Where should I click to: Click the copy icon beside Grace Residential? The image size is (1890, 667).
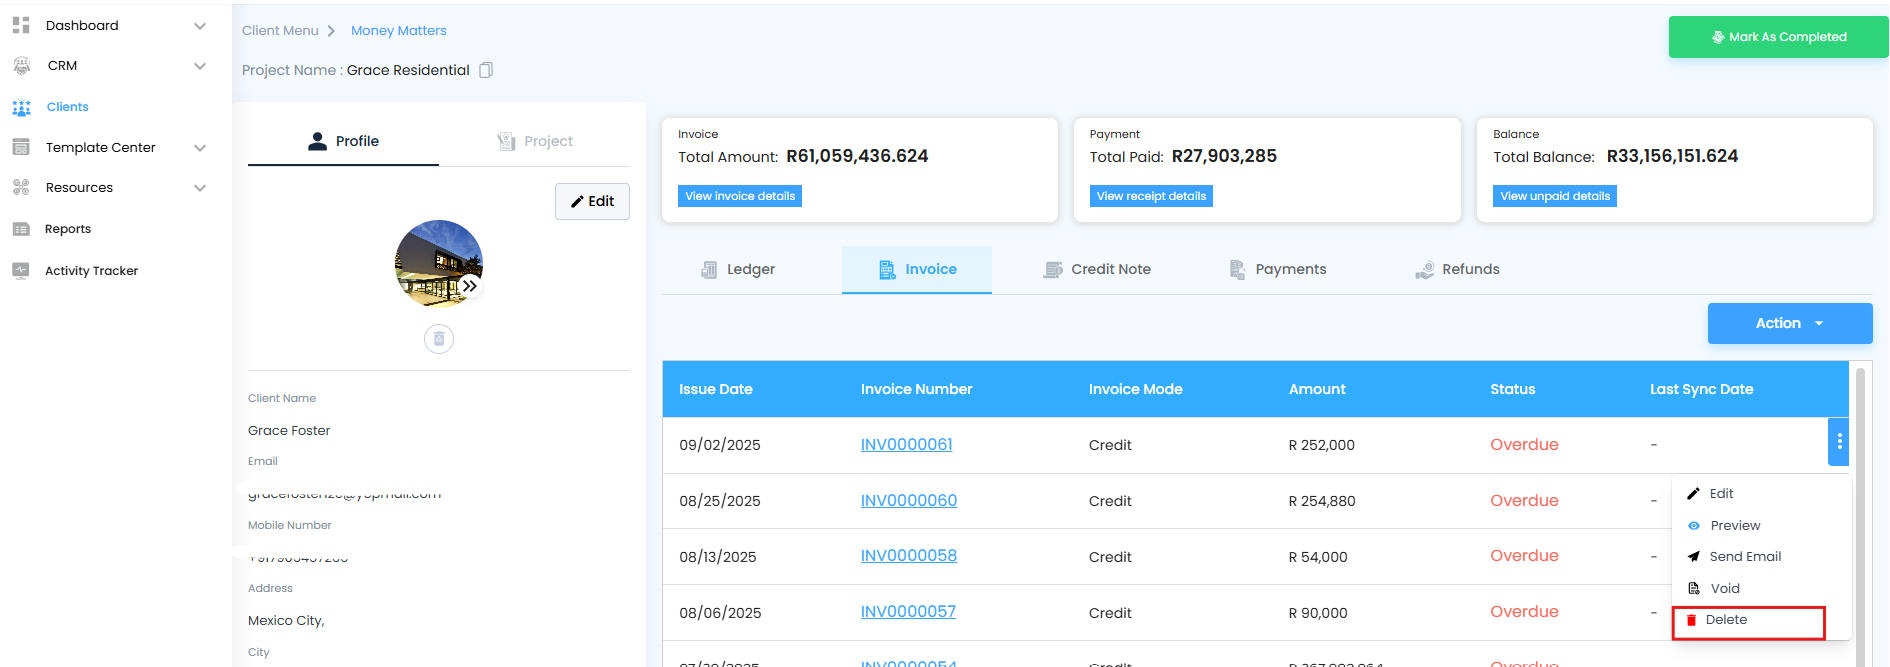point(486,70)
